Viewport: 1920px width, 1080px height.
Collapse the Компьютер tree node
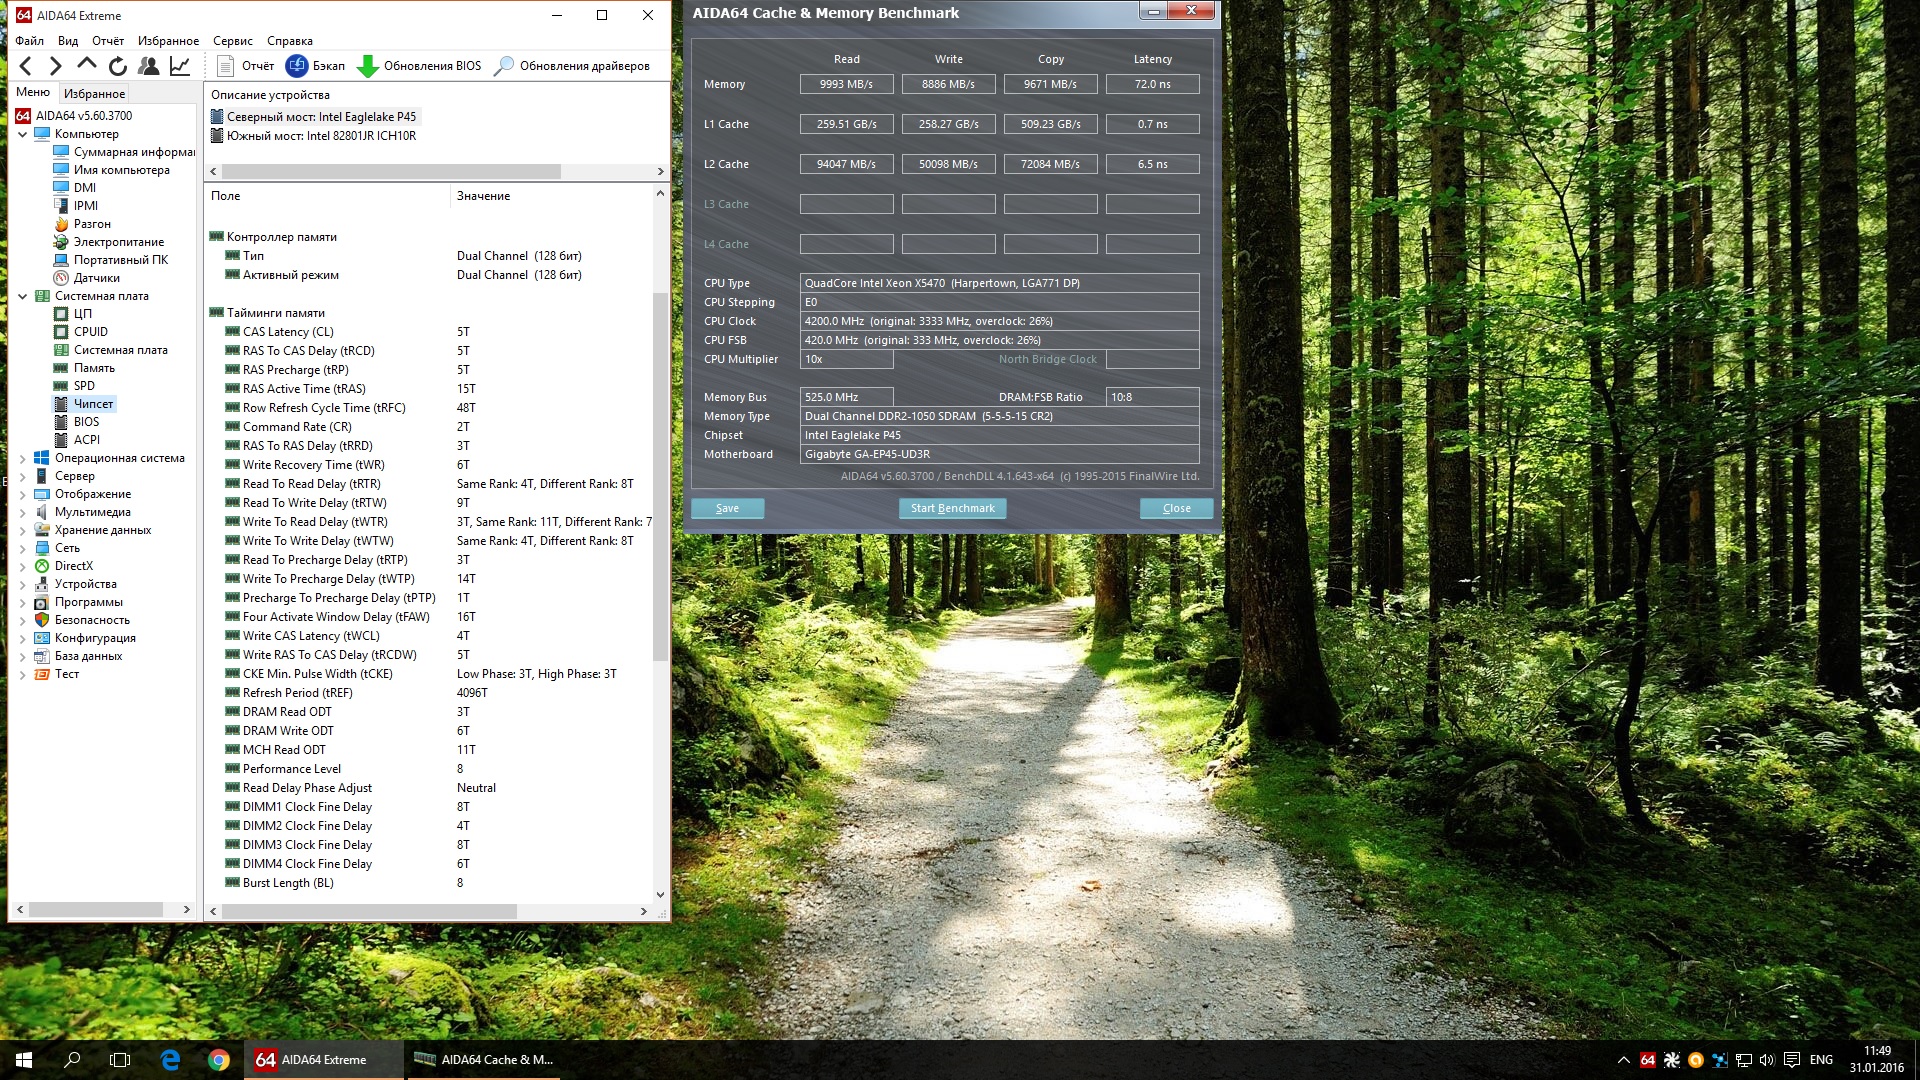[23, 134]
